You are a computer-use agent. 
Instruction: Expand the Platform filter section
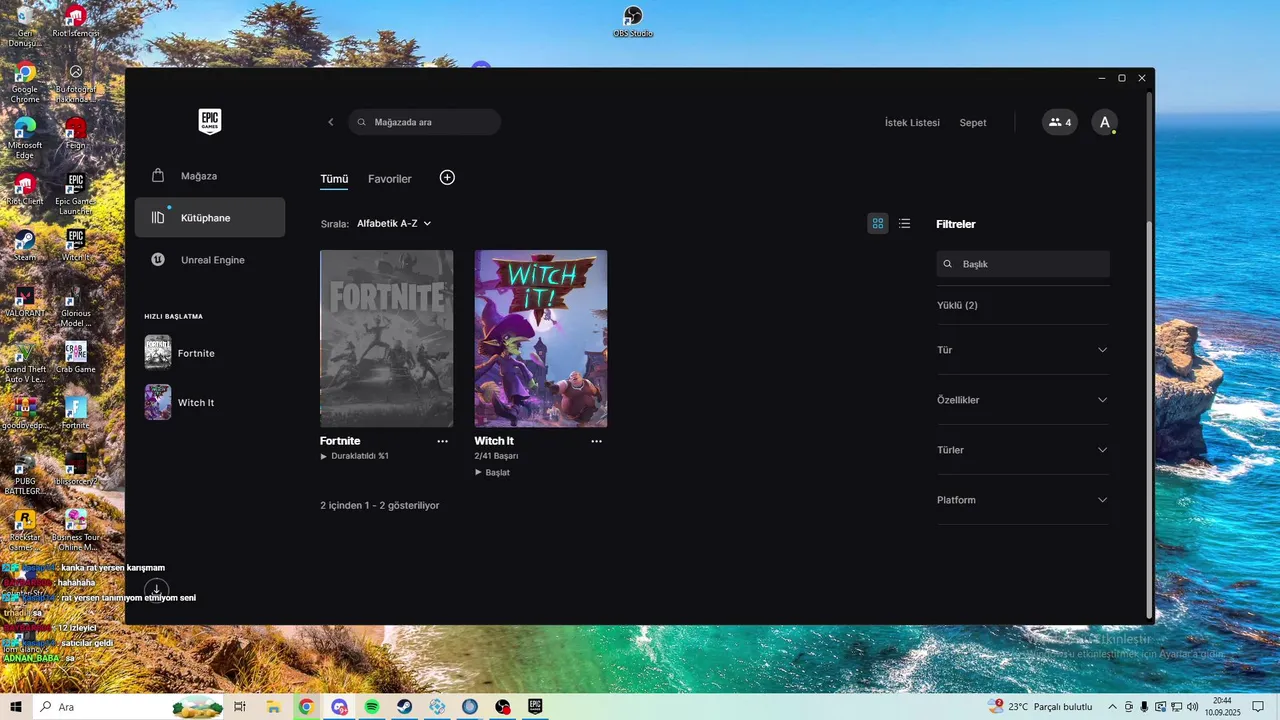click(x=1023, y=500)
